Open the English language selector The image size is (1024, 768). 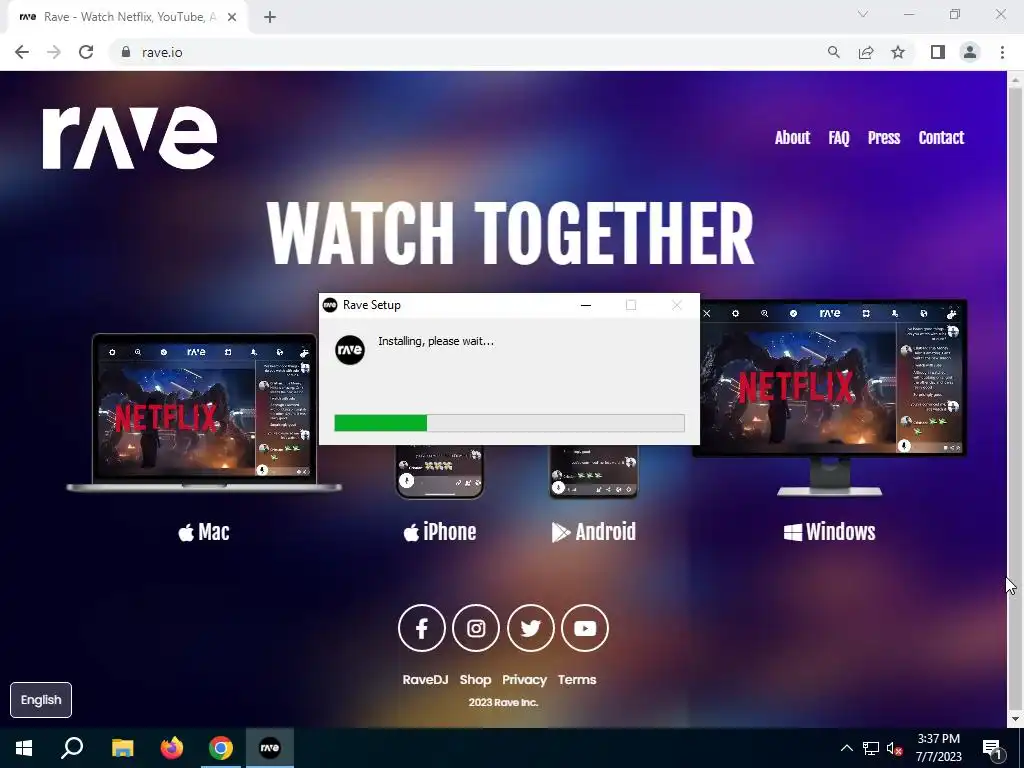pyautogui.click(x=41, y=700)
